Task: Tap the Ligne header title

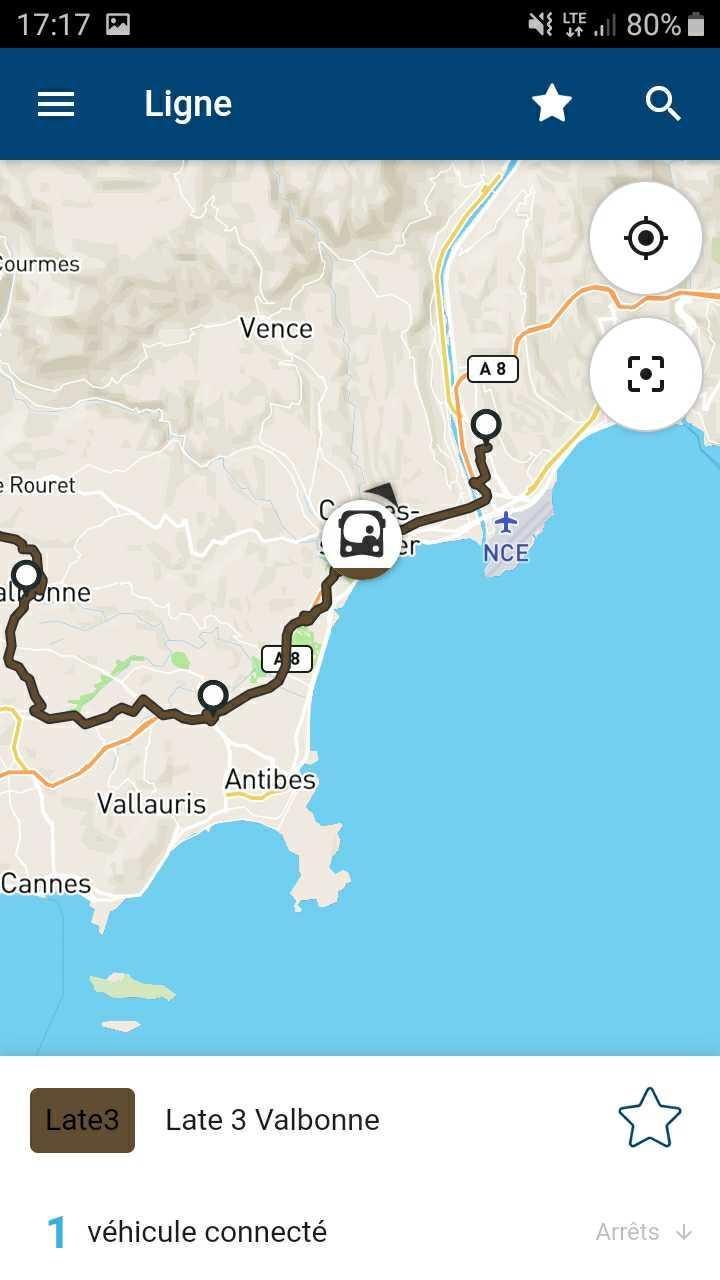Action: (x=188, y=104)
